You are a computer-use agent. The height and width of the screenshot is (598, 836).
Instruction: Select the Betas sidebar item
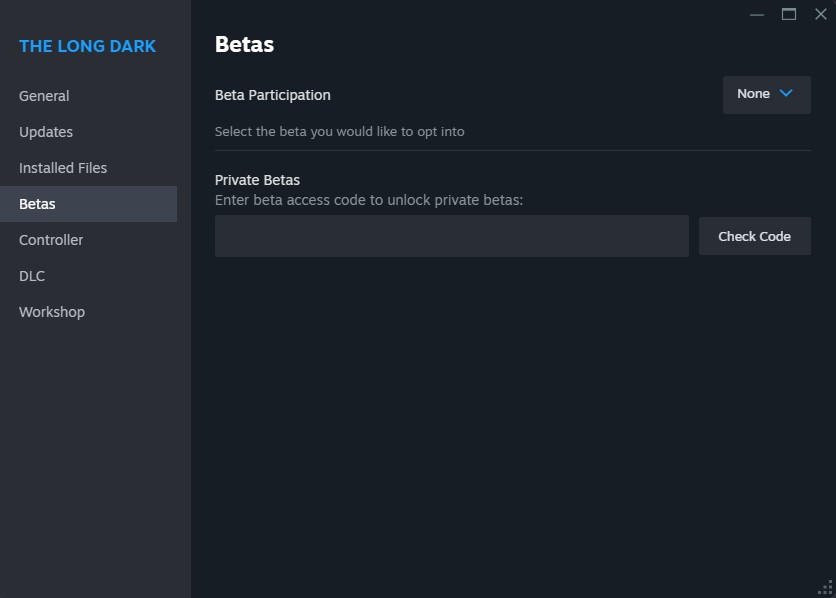tap(88, 204)
